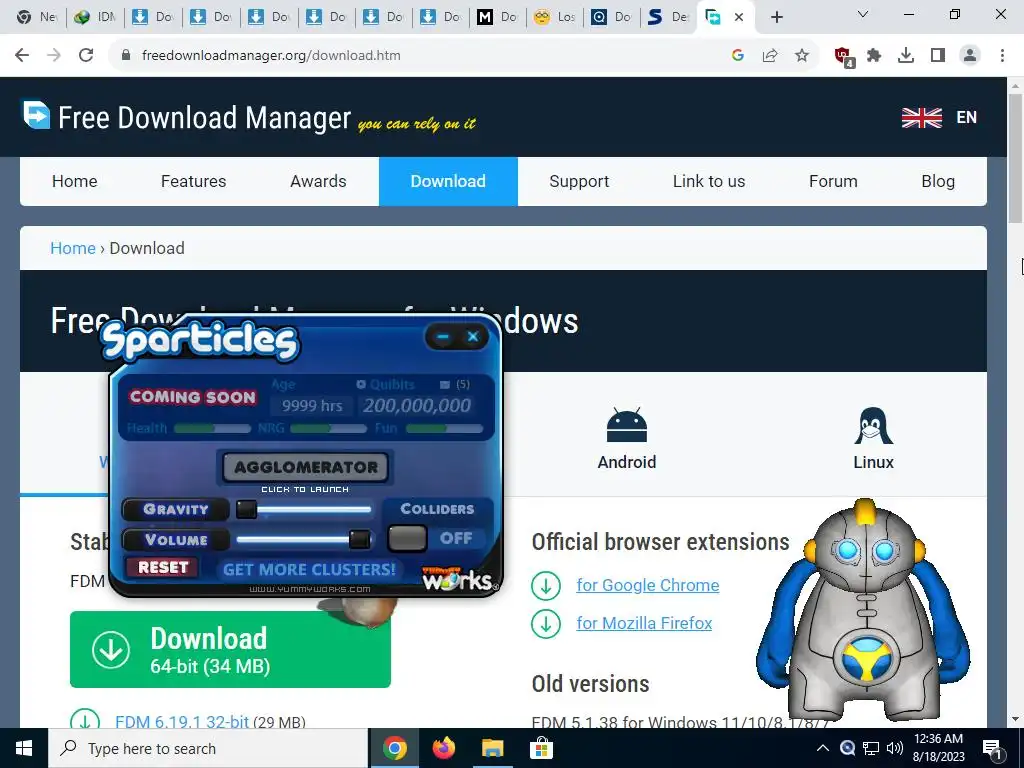Viewport: 1024px width, 768px height.
Task: Click the grey and blue robot character
Action: click(863, 611)
